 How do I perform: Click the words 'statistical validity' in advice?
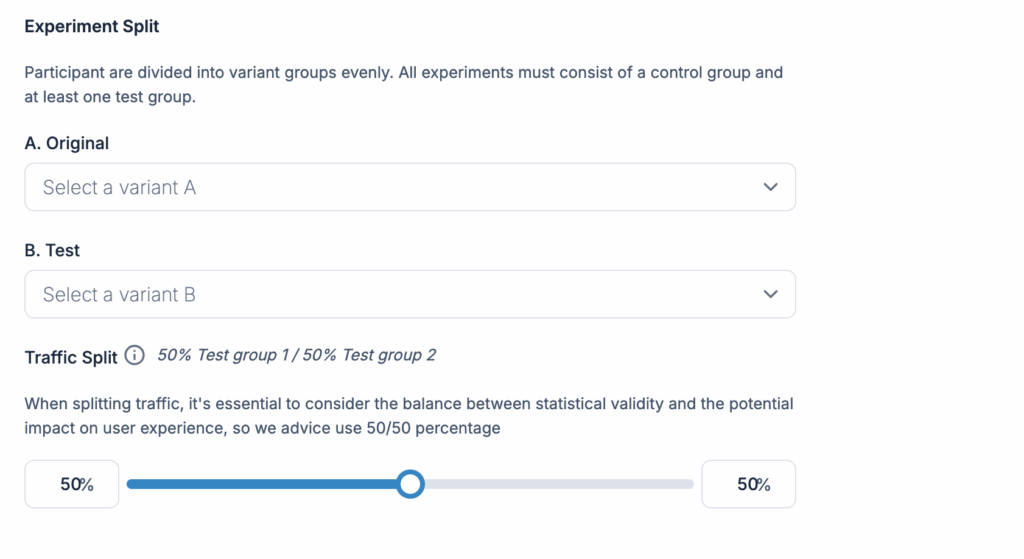[597, 404]
